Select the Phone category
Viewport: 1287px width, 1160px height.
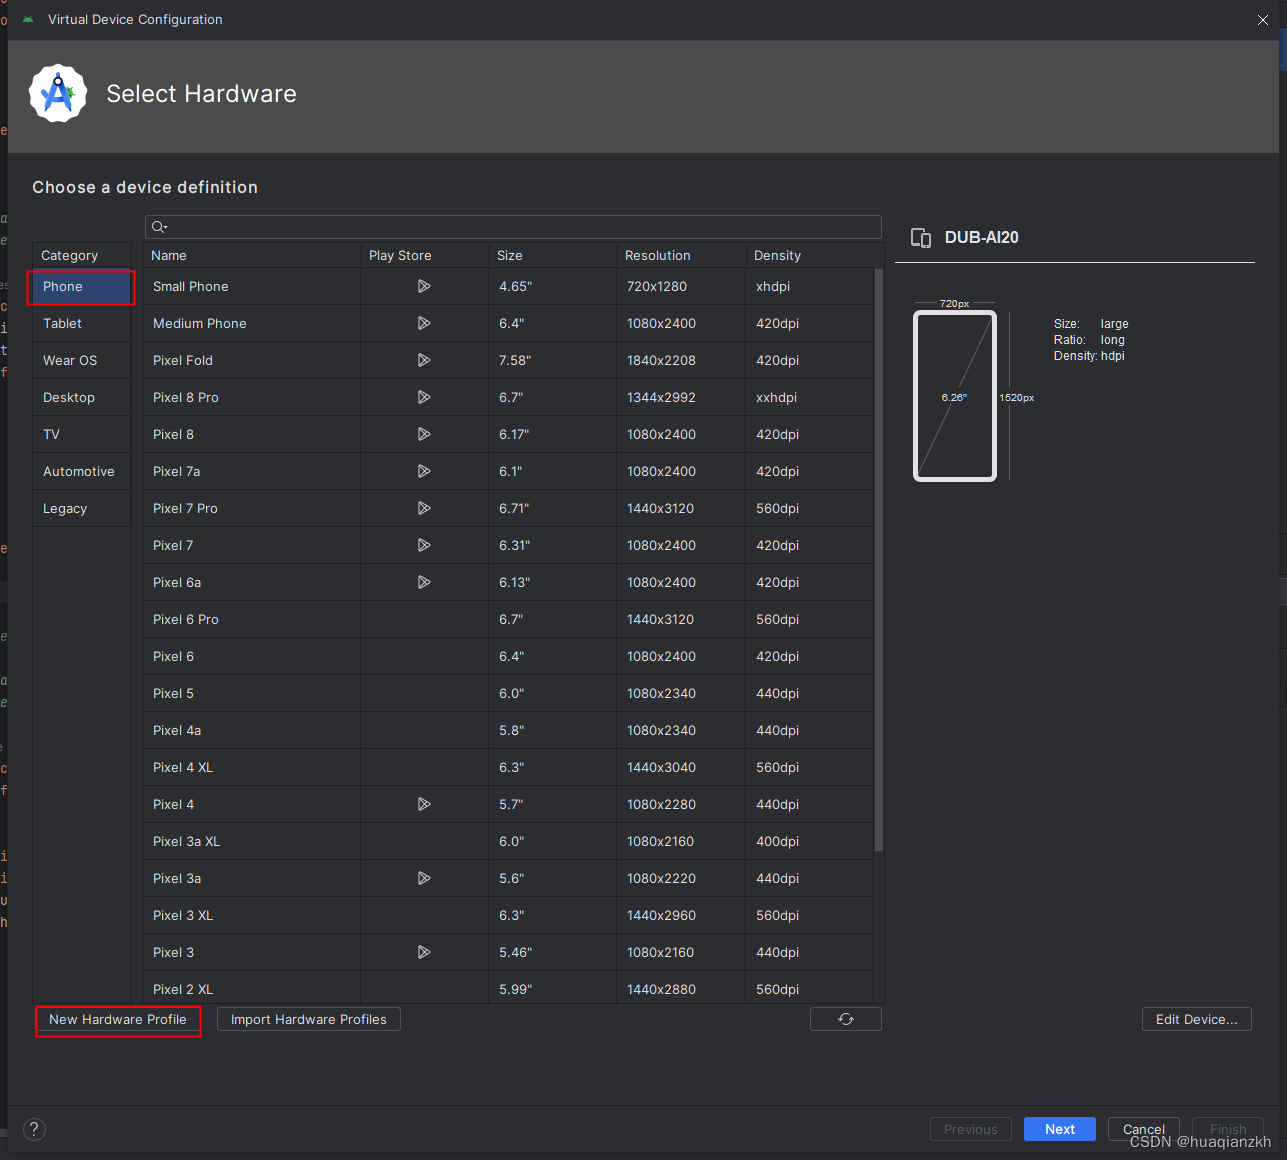click(82, 286)
